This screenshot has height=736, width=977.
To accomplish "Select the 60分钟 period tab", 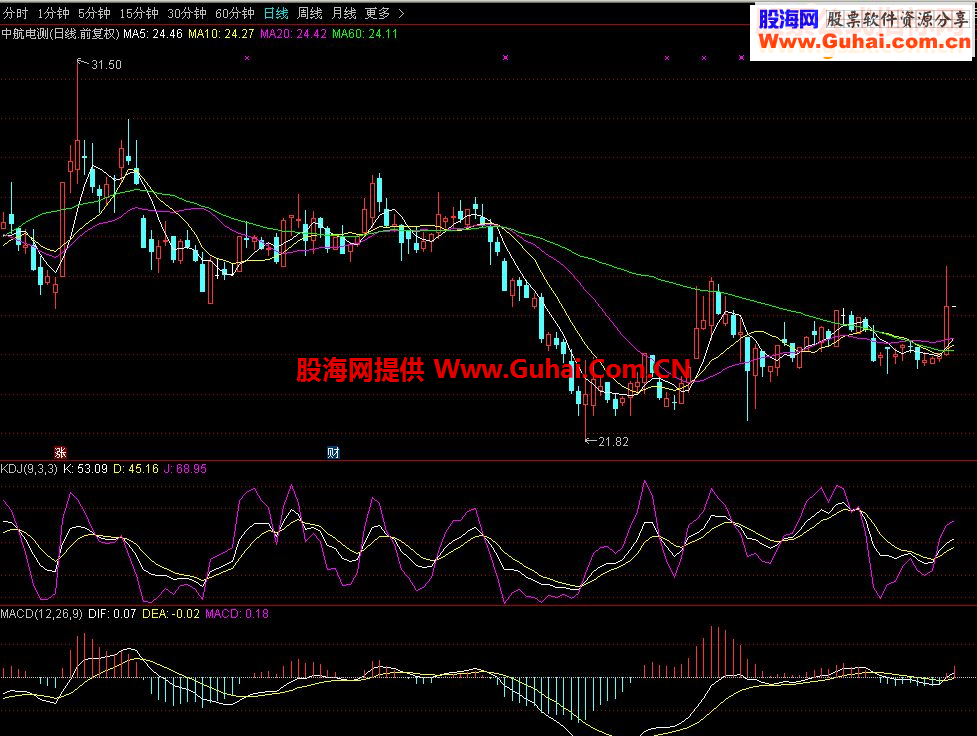I will [x=235, y=13].
